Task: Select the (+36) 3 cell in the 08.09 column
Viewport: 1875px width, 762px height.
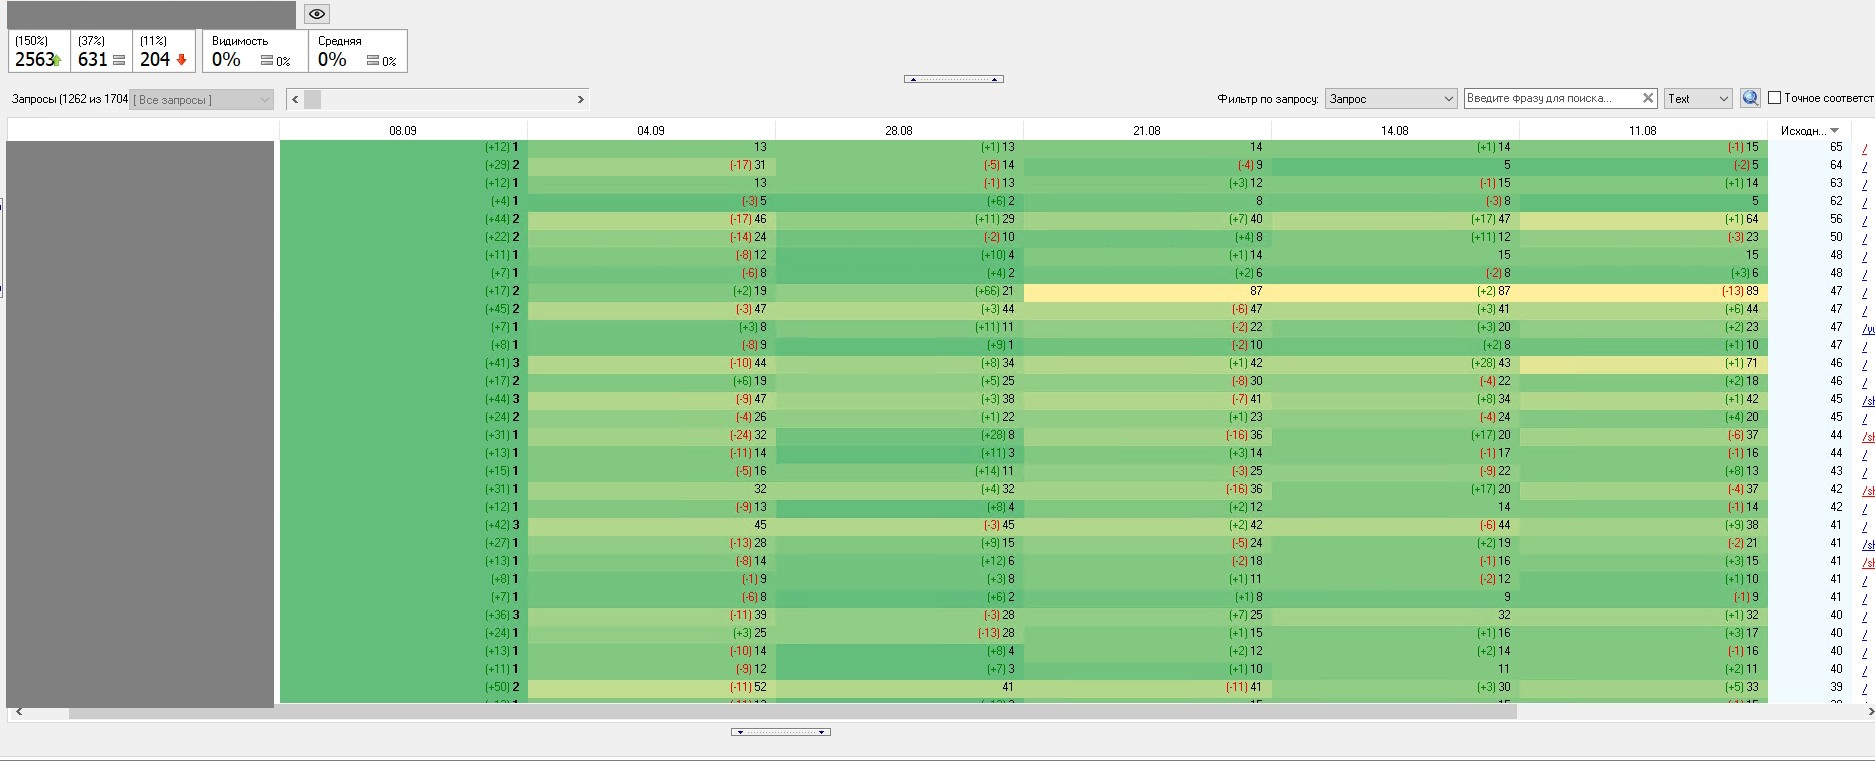Action: point(403,615)
